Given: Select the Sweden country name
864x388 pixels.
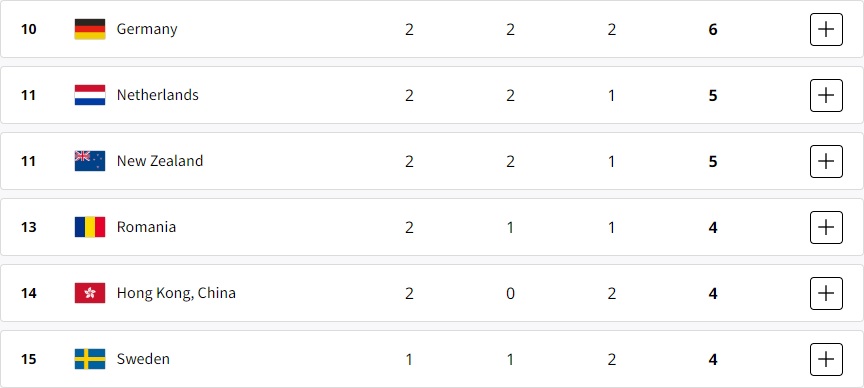Looking at the screenshot, I should pyautogui.click(x=143, y=359).
